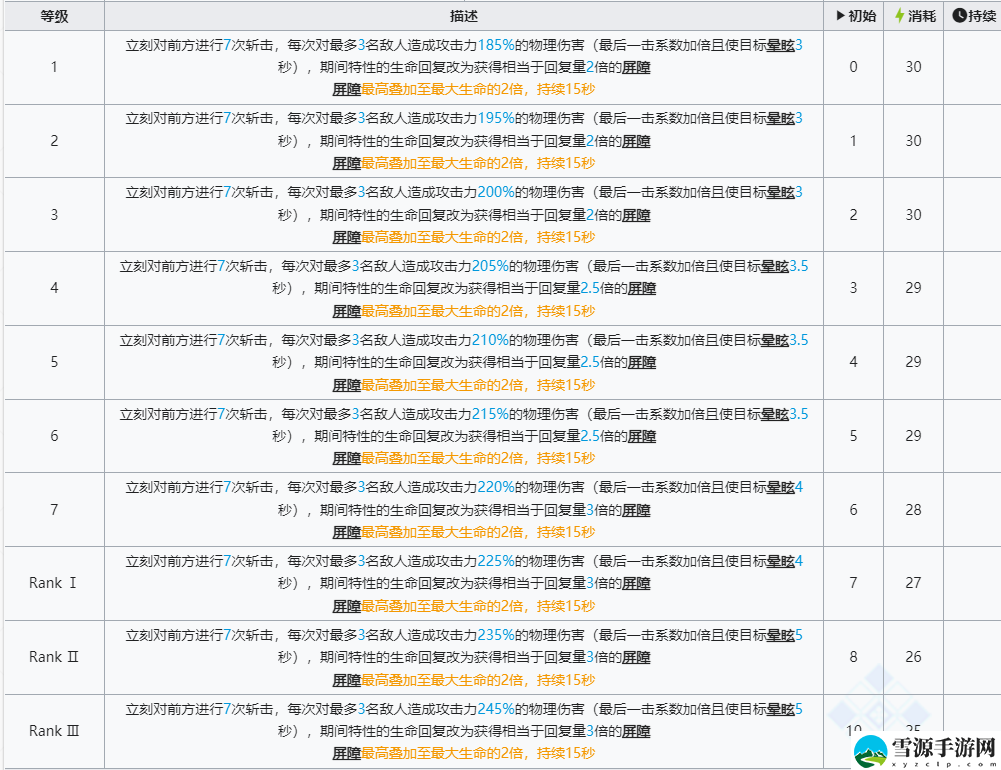Select initial SP value 0 in level 1 row

854,67
